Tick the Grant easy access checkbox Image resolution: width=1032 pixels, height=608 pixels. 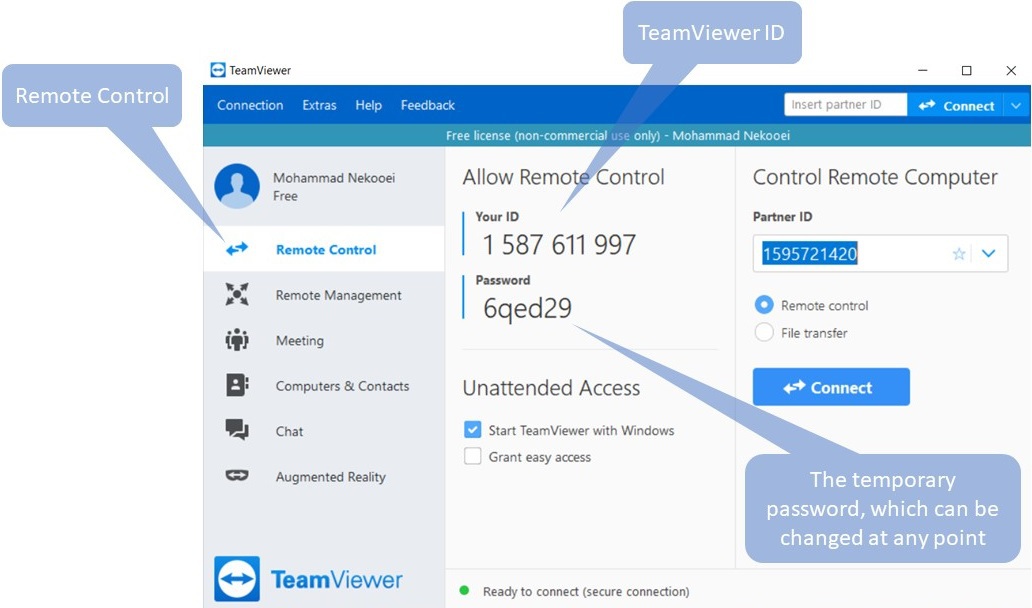pos(473,456)
